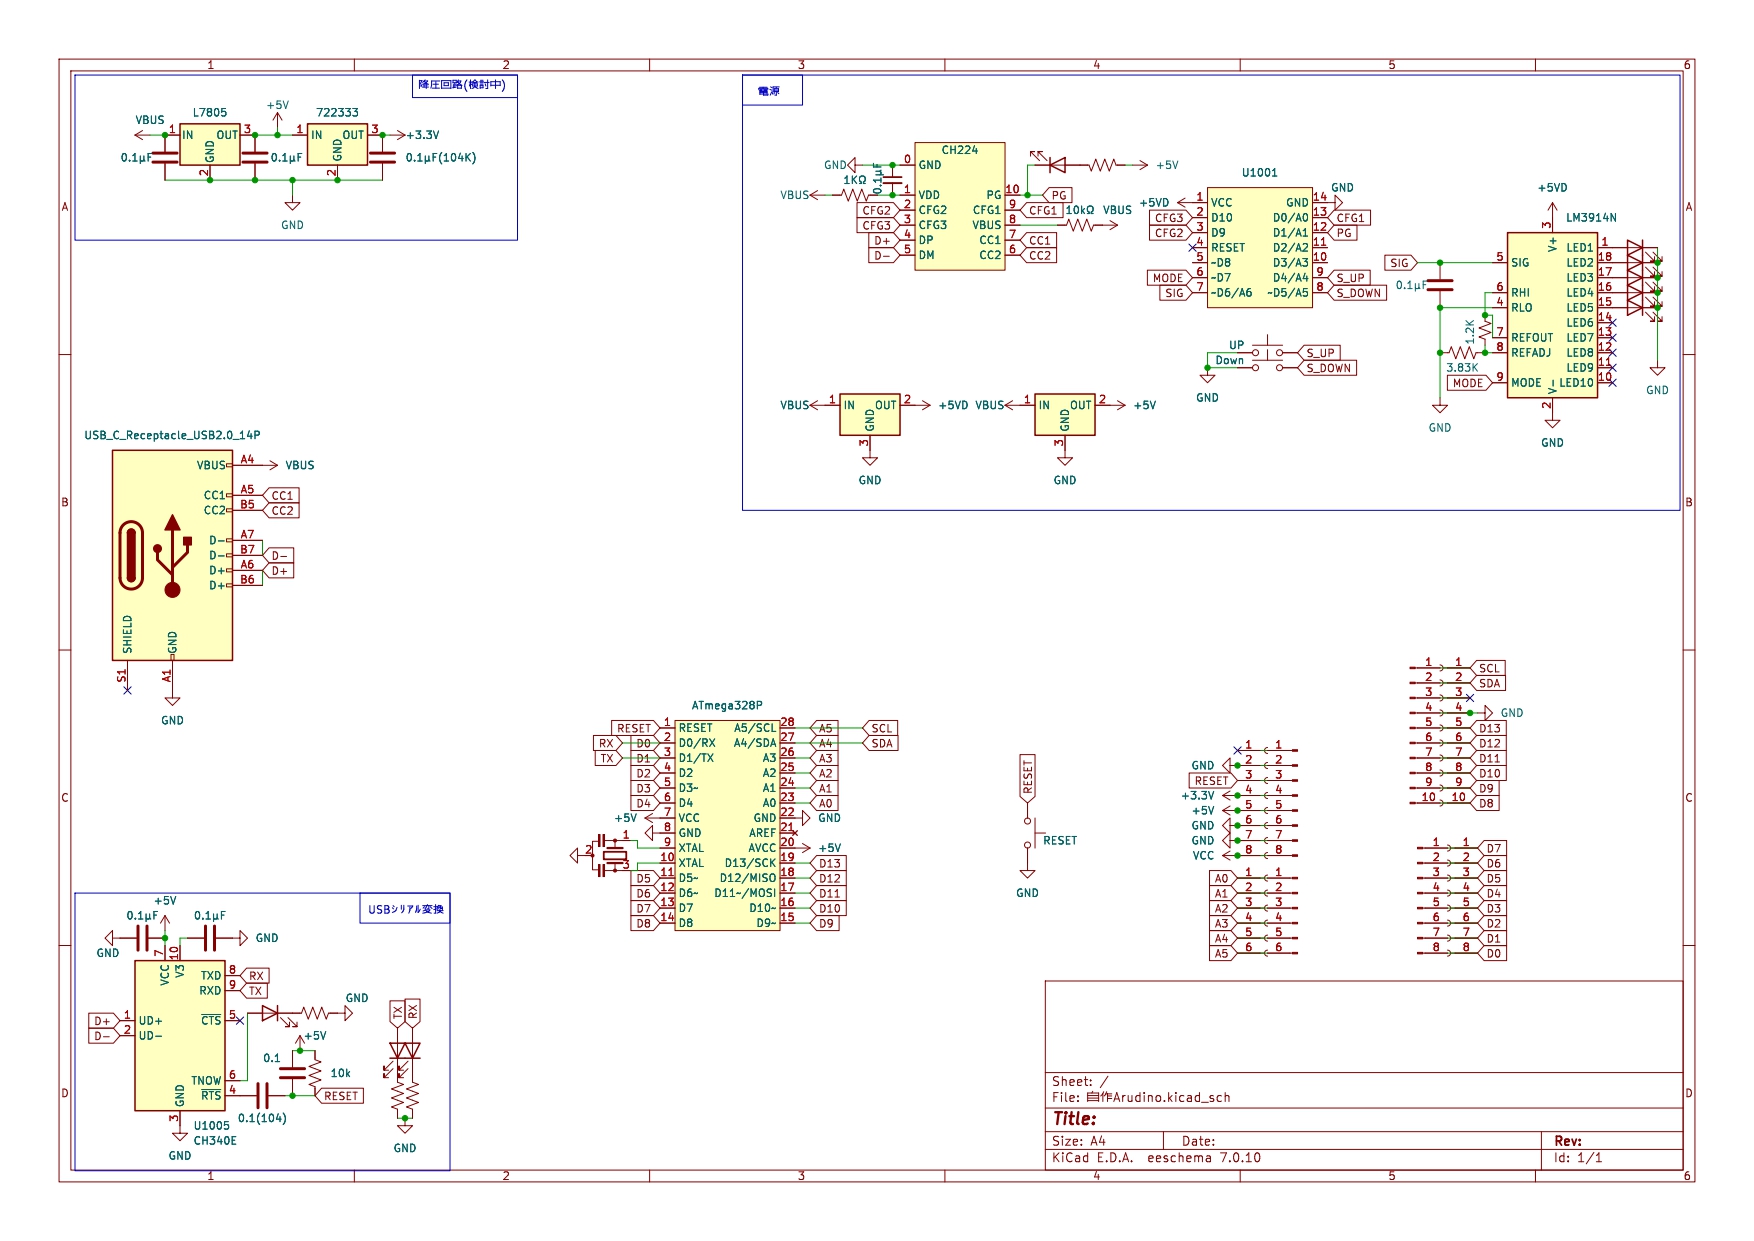
Task: Click the CFG1 label right of U1001
Action: click(x=1350, y=218)
